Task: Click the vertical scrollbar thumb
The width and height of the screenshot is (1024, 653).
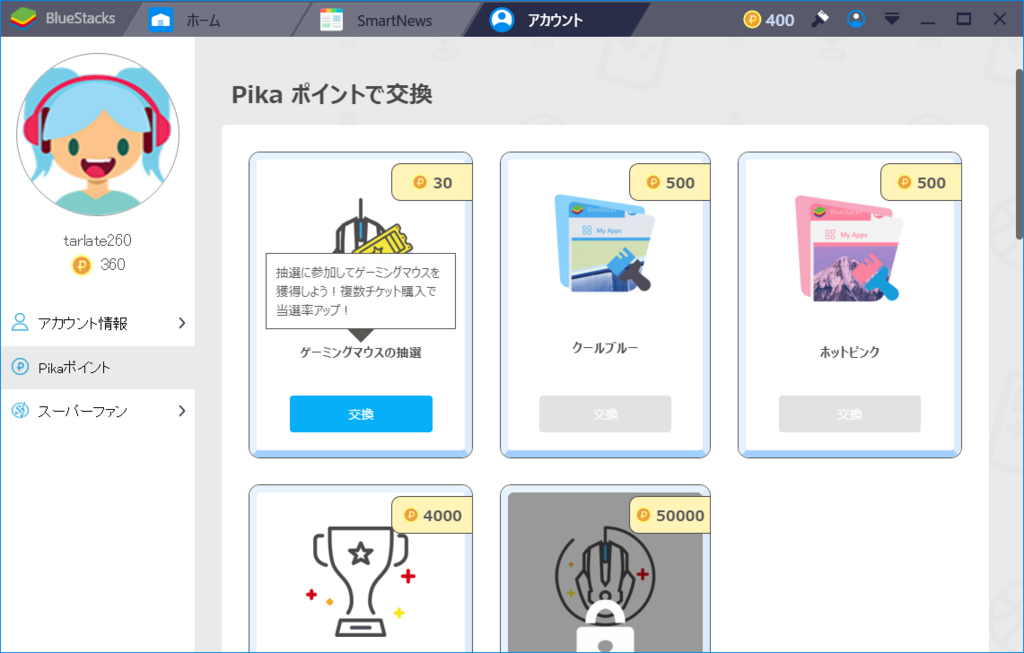Action: click(x=1019, y=154)
